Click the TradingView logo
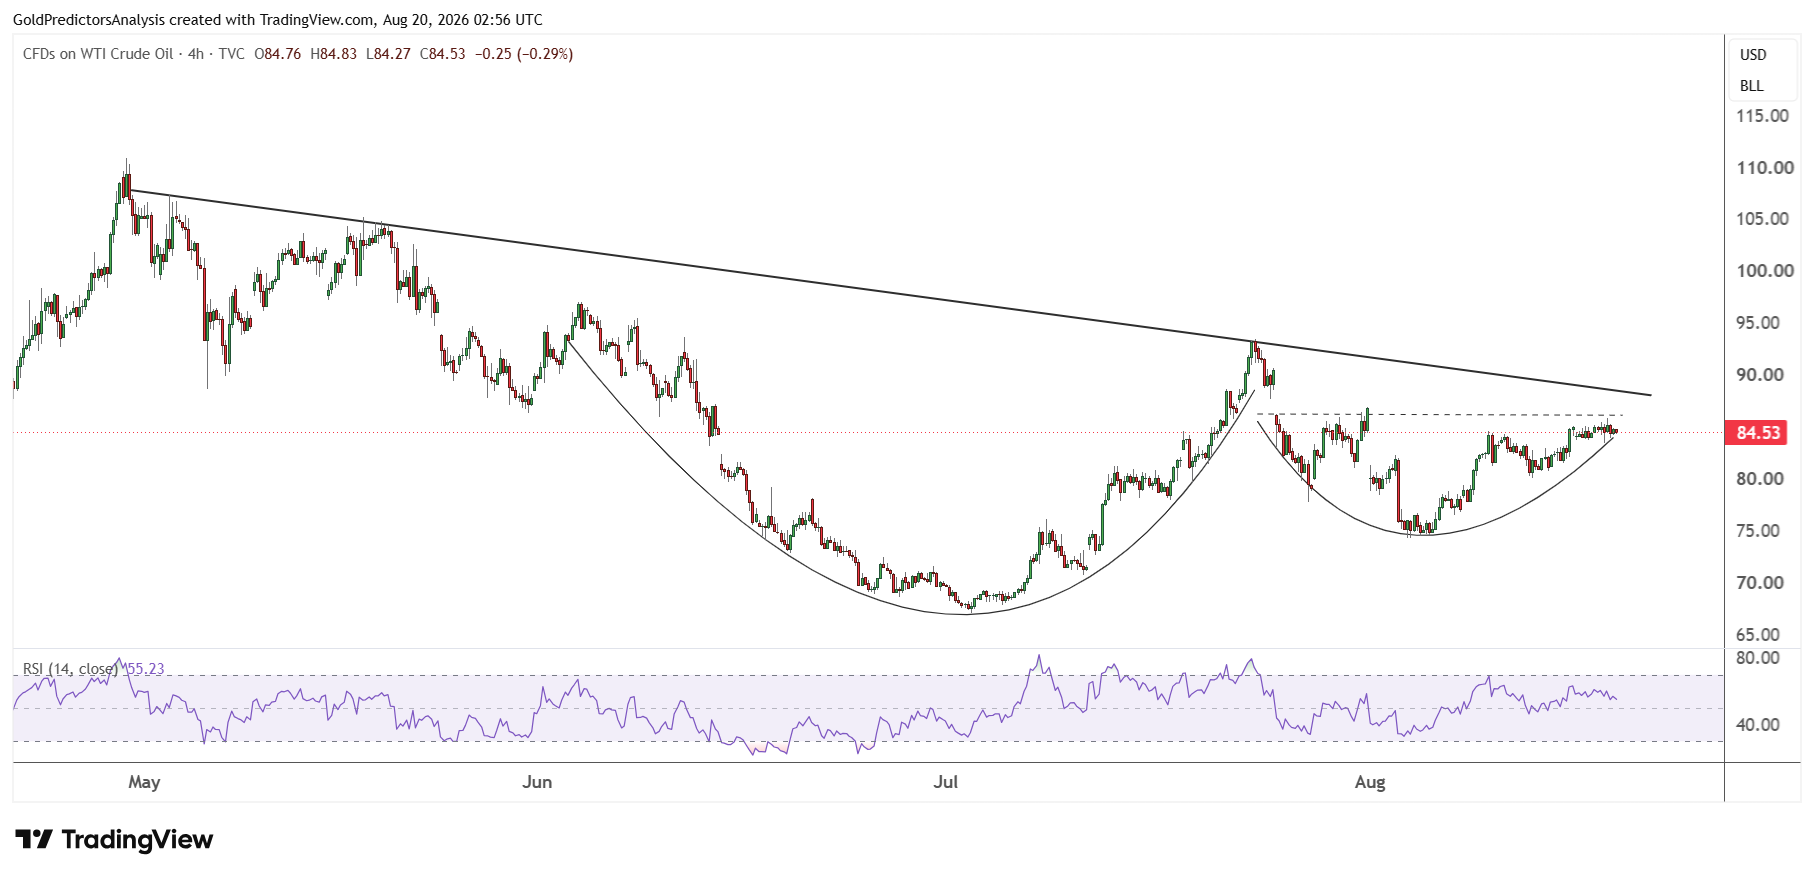Image resolution: width=1814 pixels, height=877 pixels. point(114,839)
